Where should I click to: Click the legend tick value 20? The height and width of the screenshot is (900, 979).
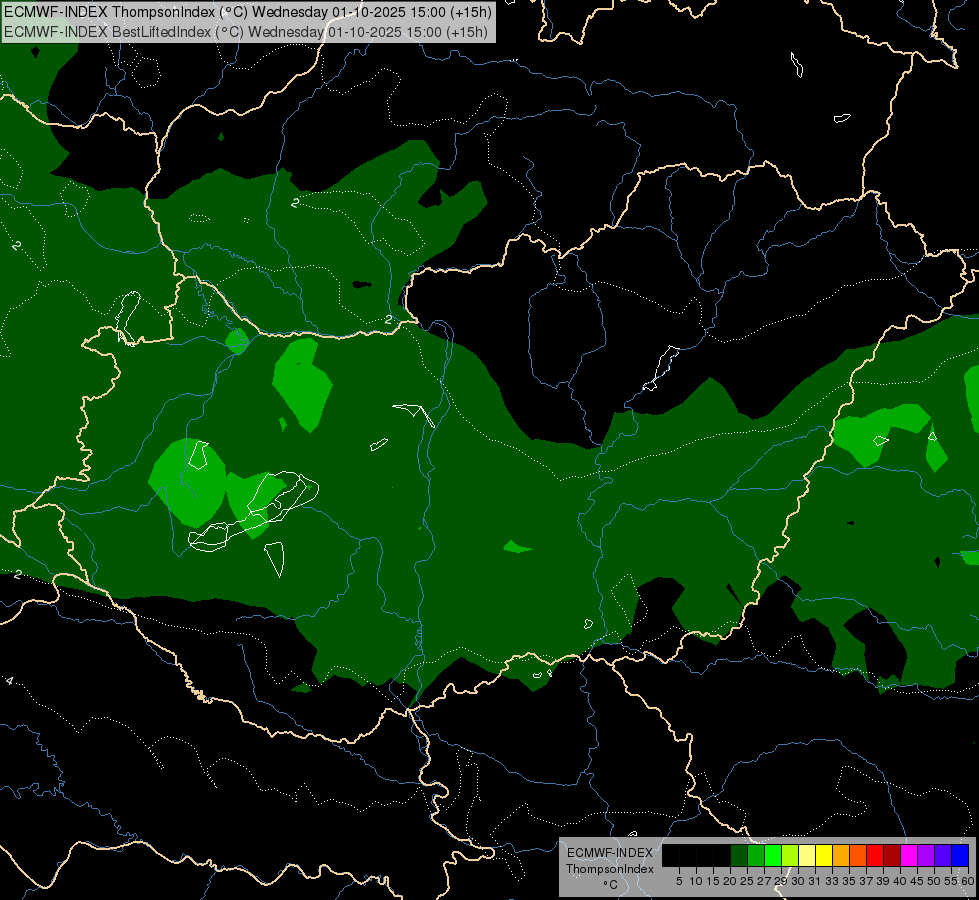(x=729, y=881)
